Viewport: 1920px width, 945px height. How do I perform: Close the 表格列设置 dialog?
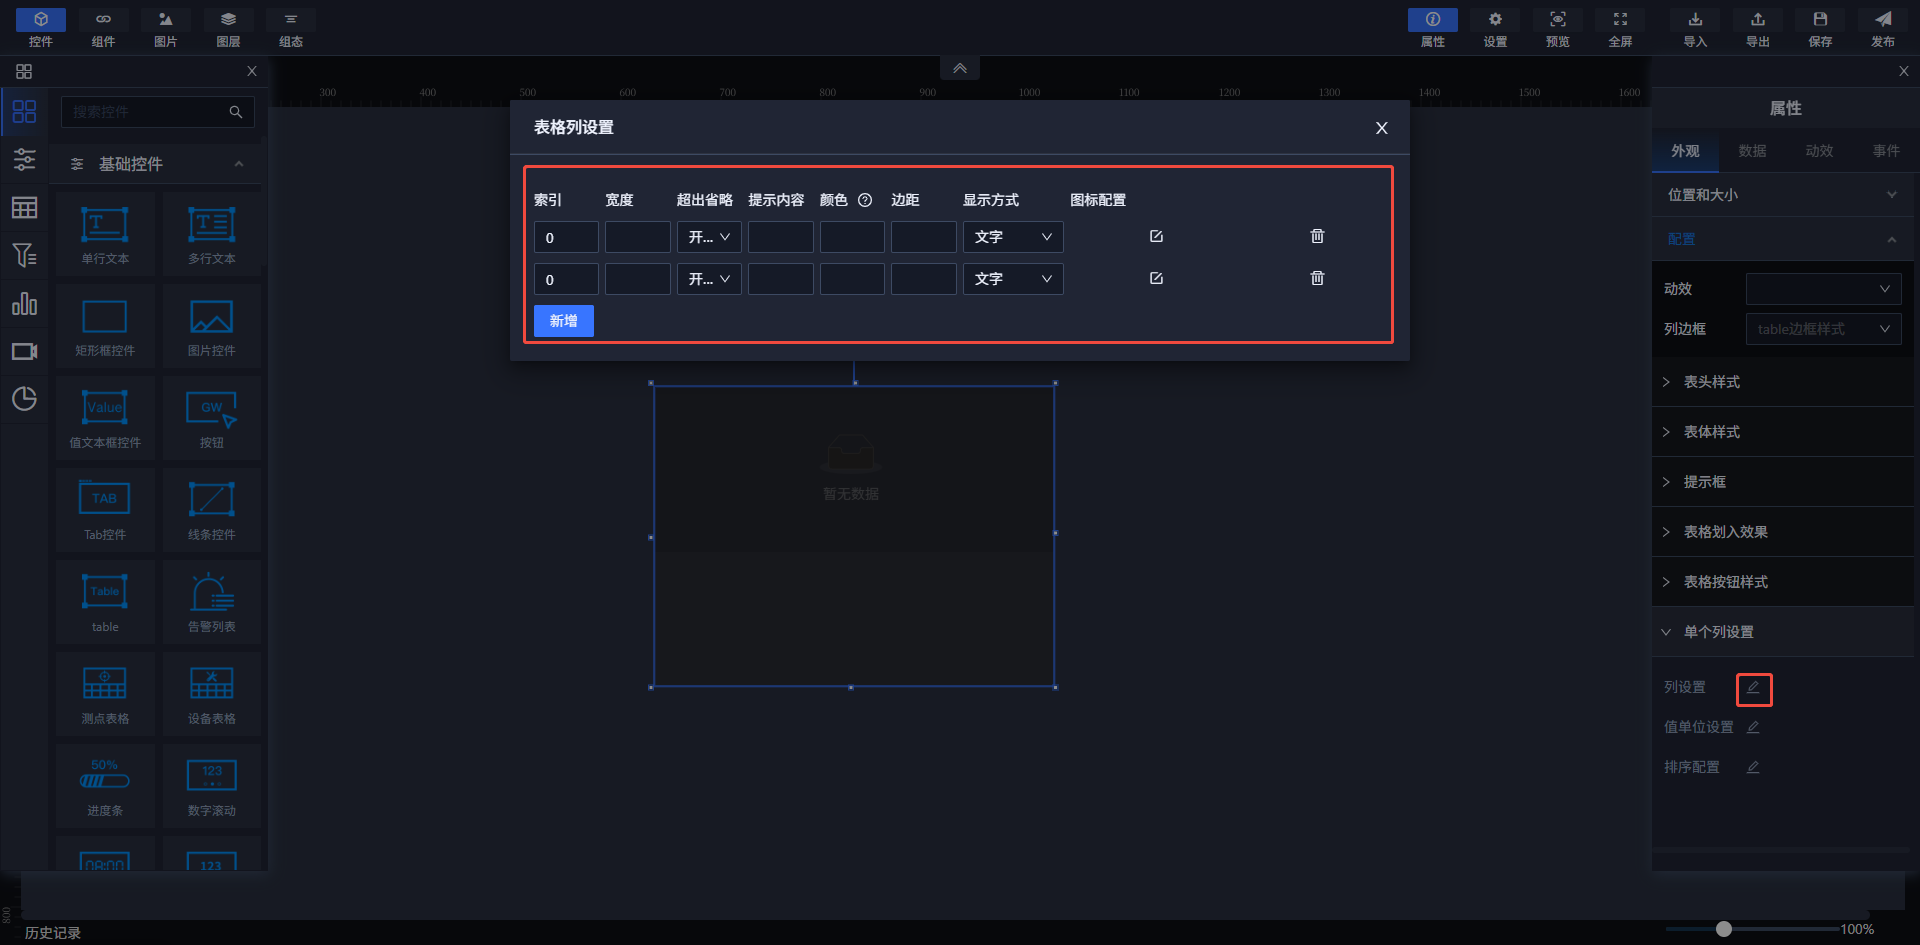1382,128
